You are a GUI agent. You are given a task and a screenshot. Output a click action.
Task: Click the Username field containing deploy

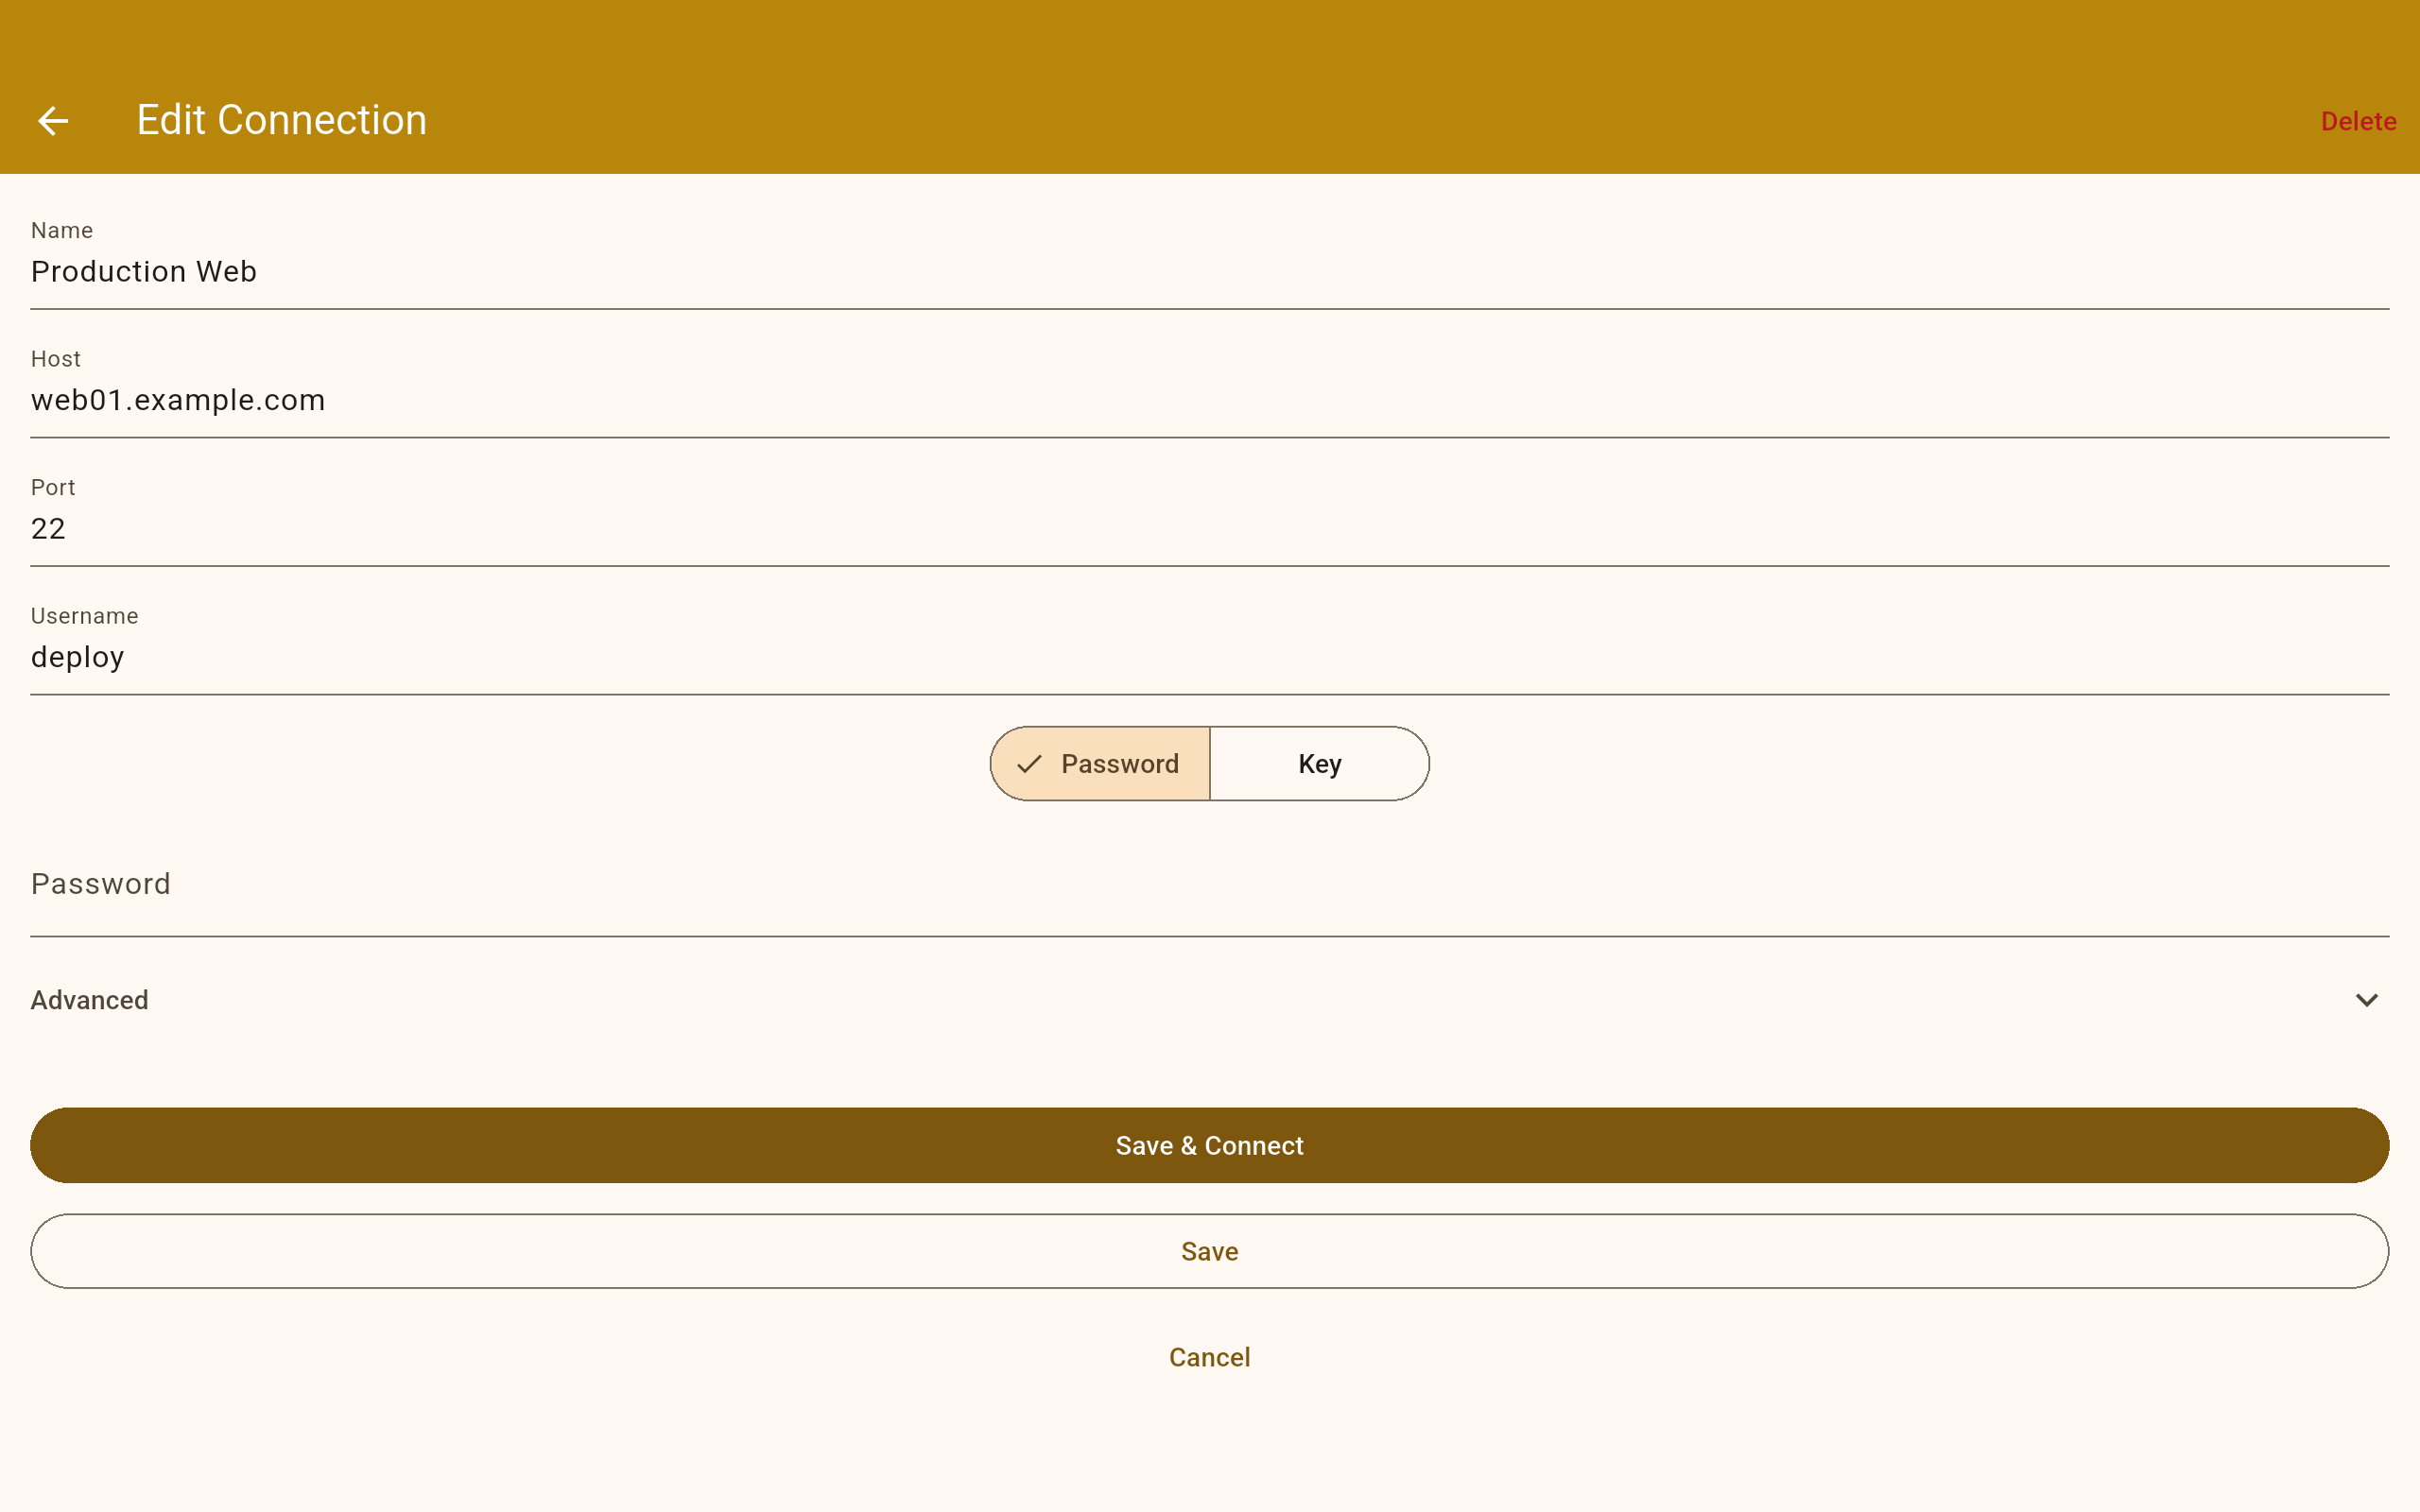click(1208, 657)
